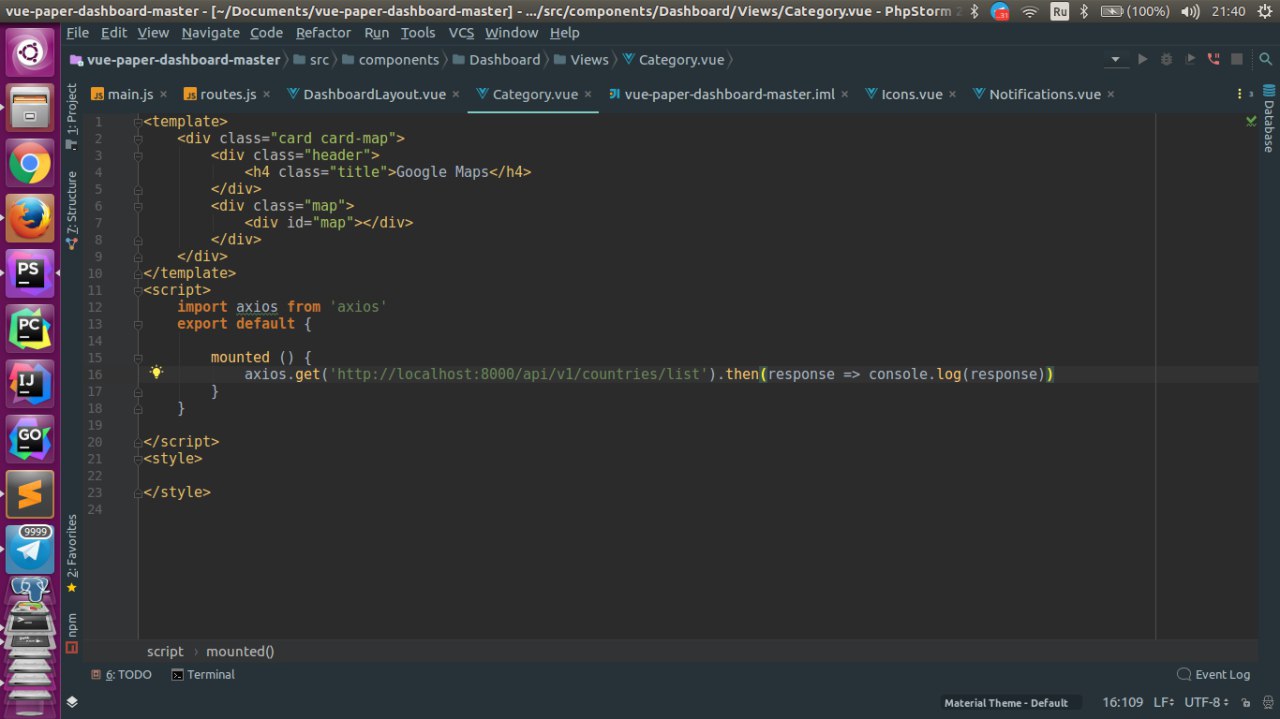Click the 16:109 caret position indicator

pos(1123,702)
